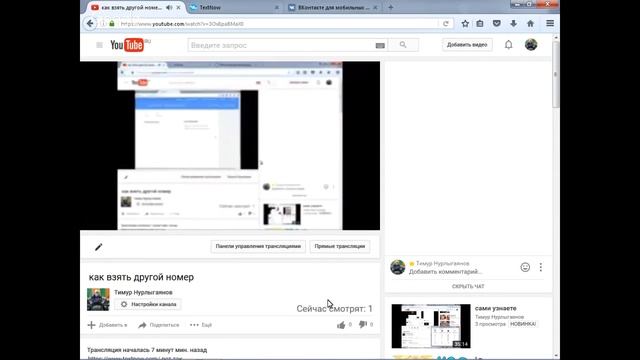Open Настройки канала button
The height and width of the screenshot is (360, 640).
coord(148,304)
